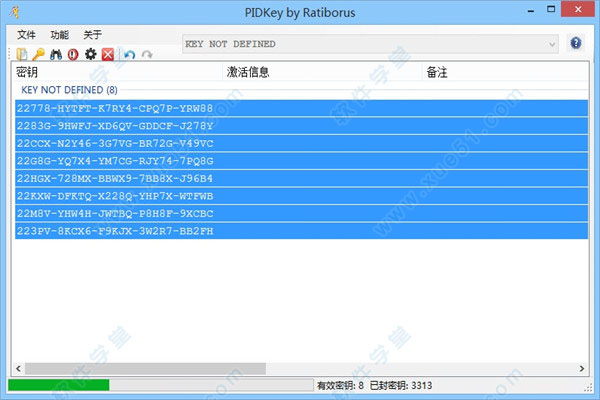
Task: Click the green progress bar
Action: (58, 385)
